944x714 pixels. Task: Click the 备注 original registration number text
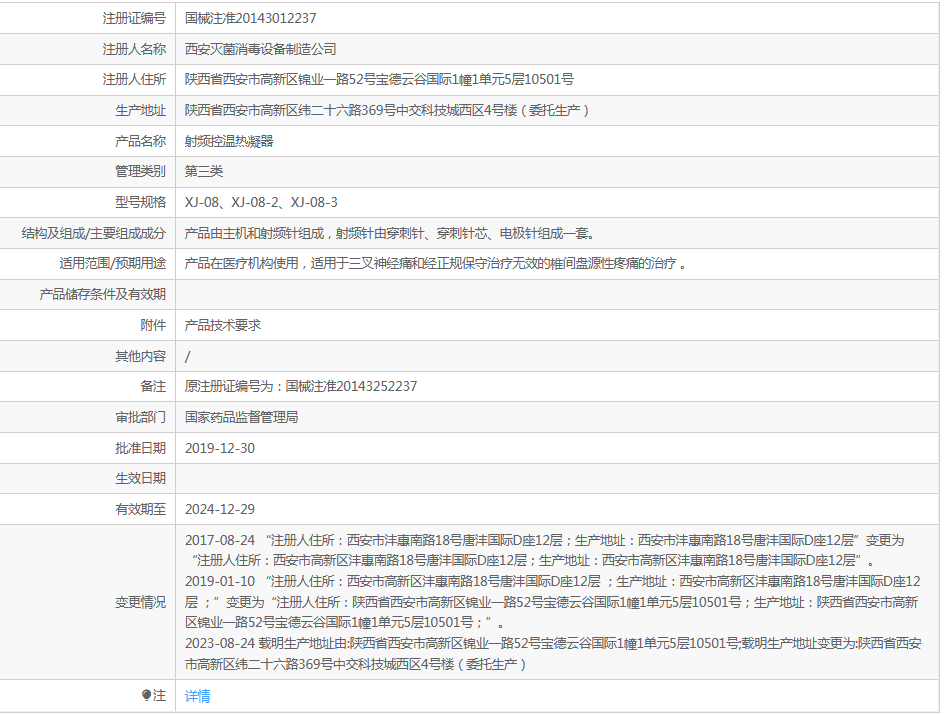point(301,386)
